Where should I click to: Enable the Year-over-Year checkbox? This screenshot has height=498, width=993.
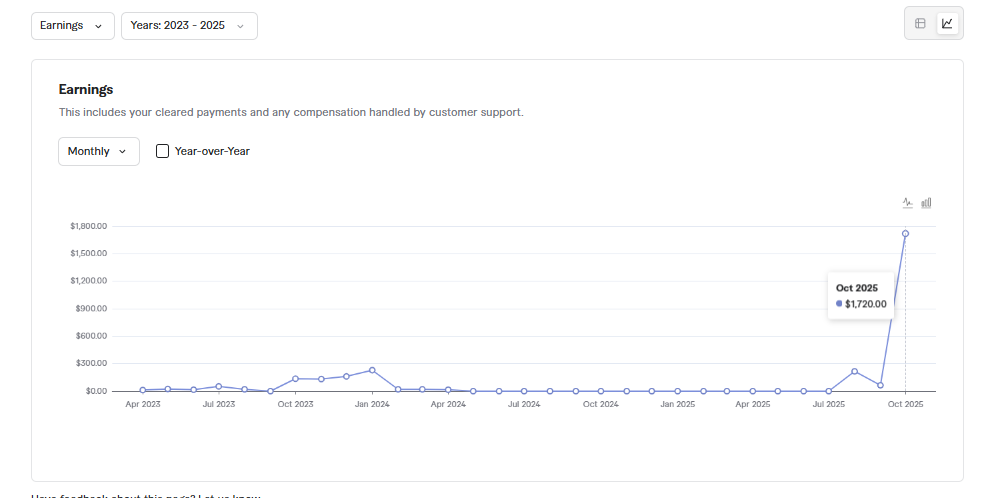coord(163,152)
